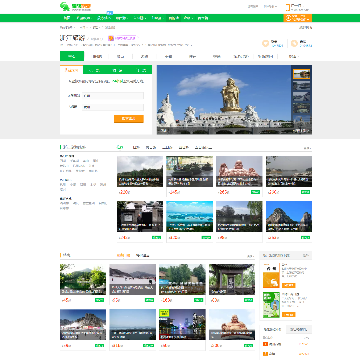
Task: Click the orange search button in the panel
Action: point(129,119)
